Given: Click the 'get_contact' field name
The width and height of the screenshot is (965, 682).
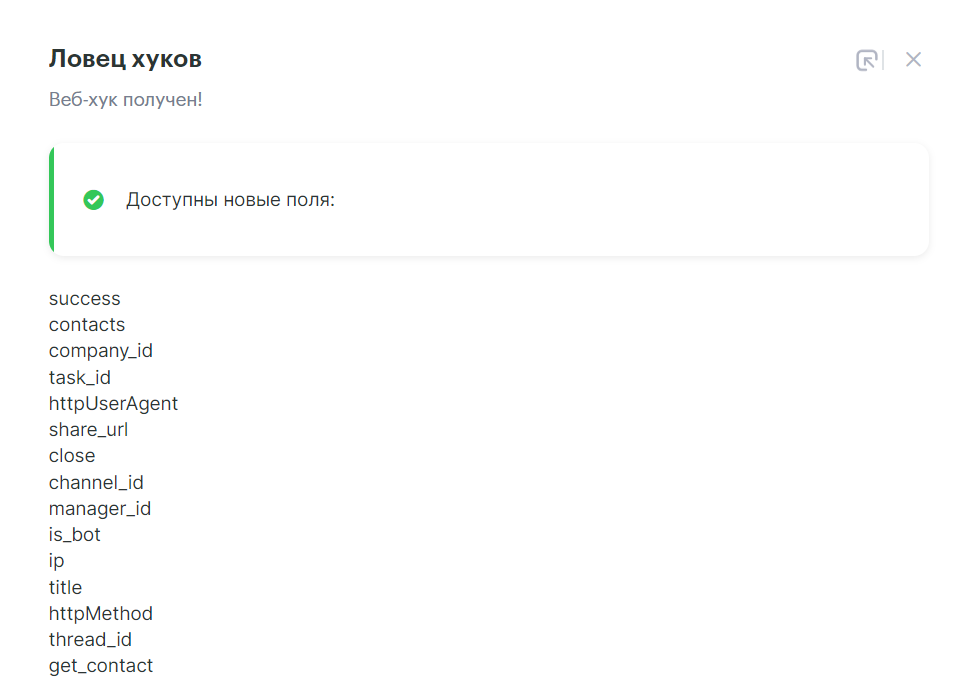Looking at the screenshot, I should tap(101, 666).
